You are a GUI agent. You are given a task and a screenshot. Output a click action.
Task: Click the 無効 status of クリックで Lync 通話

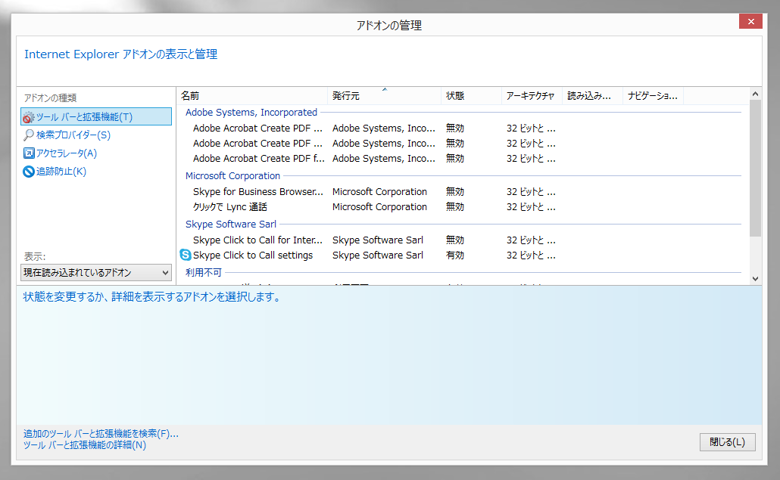455,207
